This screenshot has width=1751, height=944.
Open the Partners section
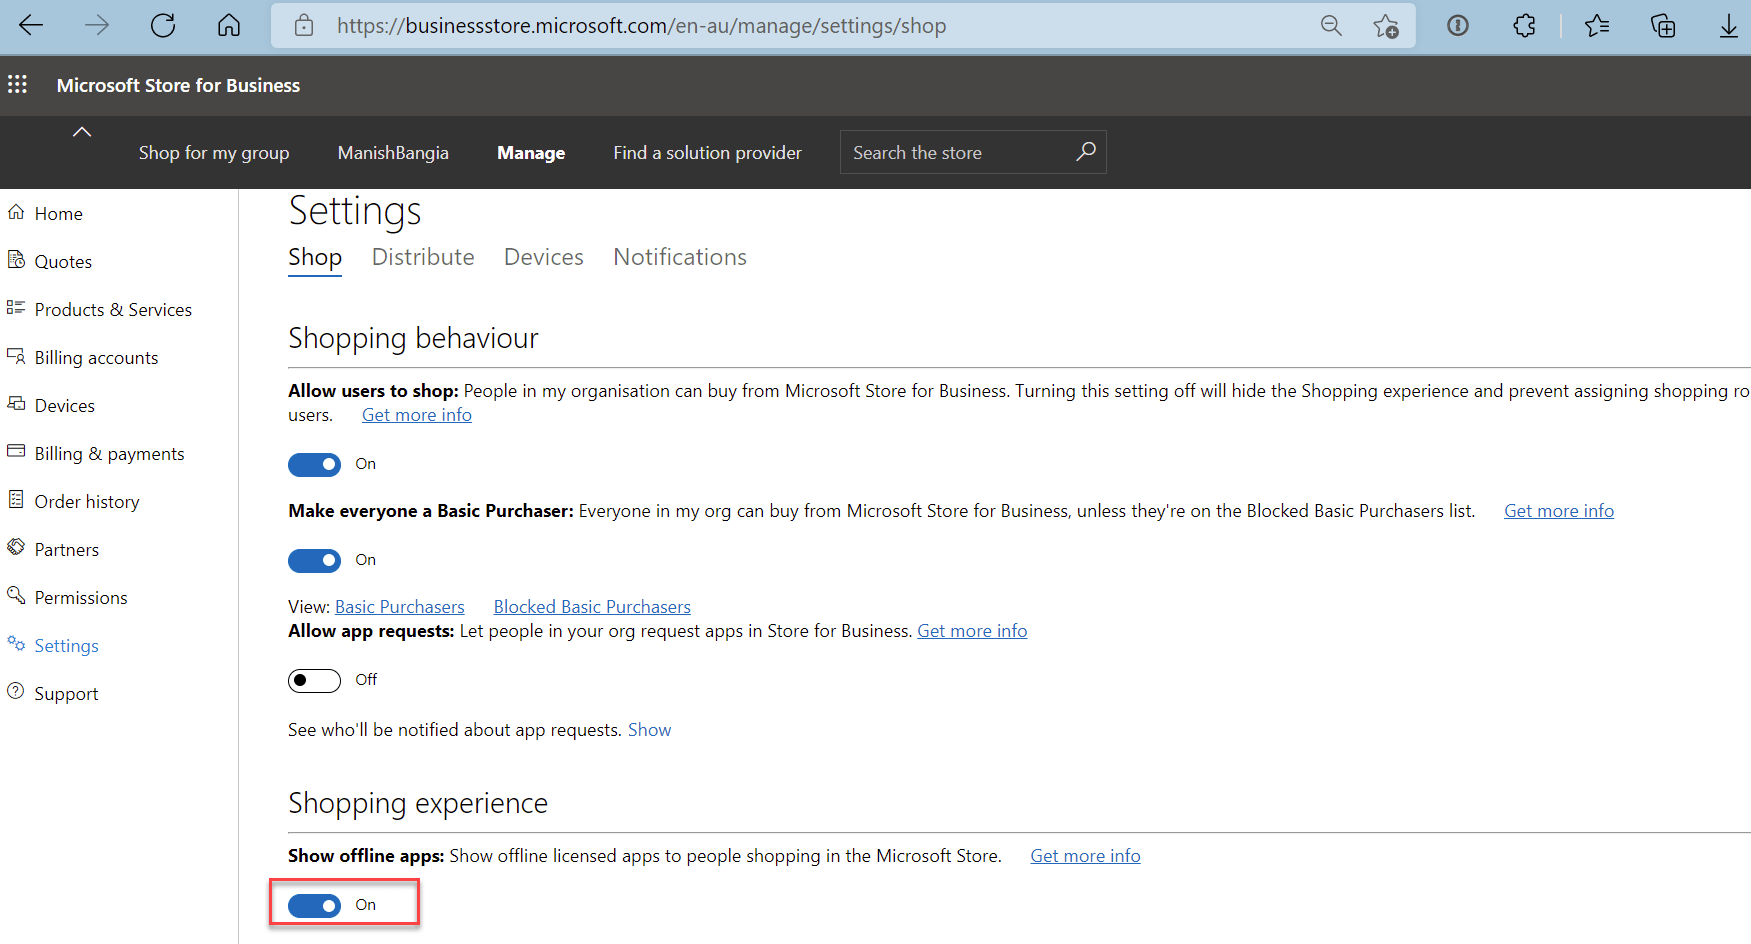(x=66, y=549)
